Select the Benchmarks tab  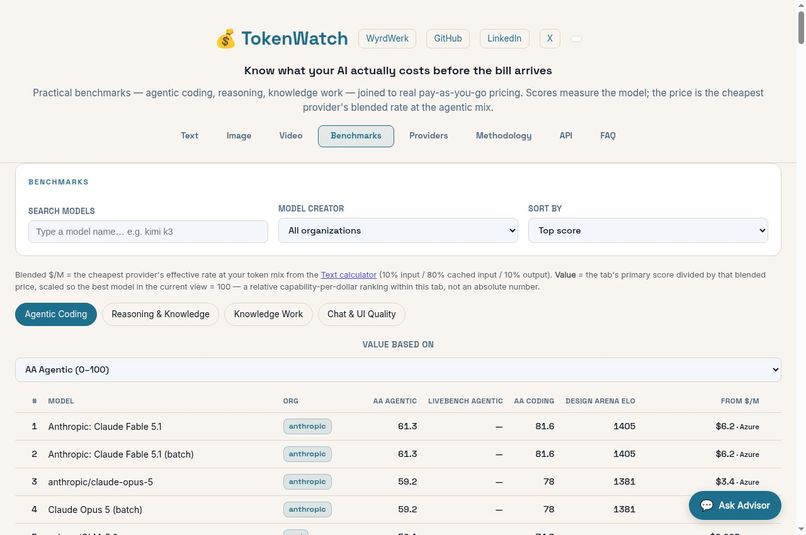point(356,136)
